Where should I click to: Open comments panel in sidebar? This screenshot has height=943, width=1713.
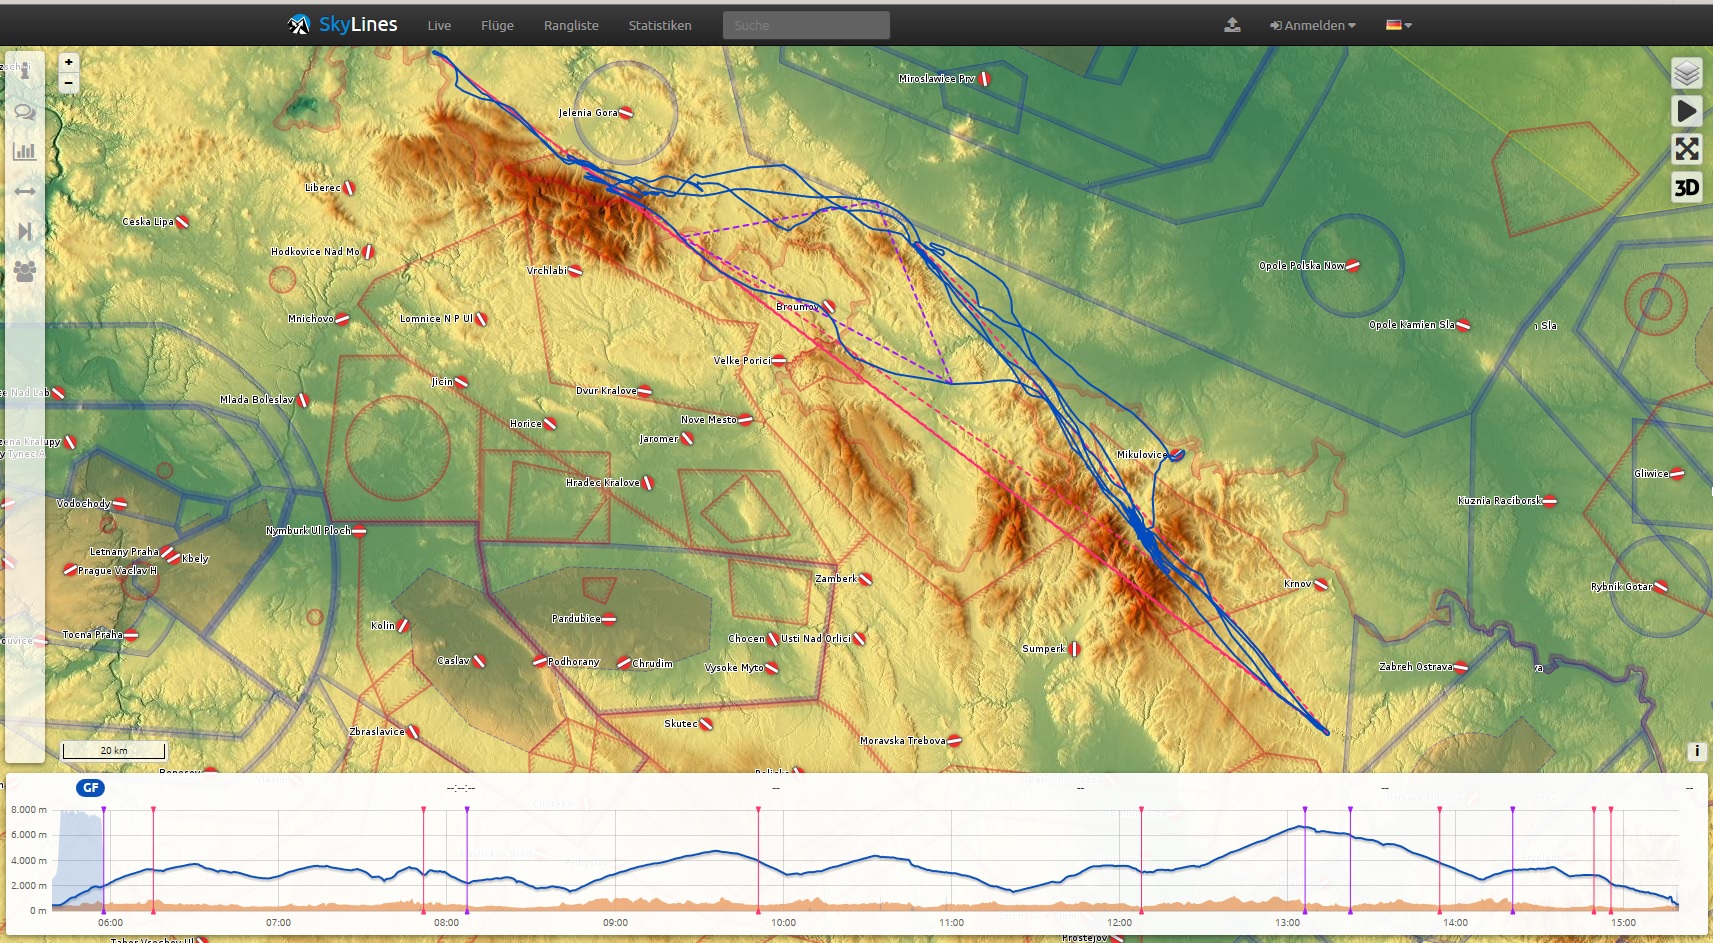click(x=25, y=112)
